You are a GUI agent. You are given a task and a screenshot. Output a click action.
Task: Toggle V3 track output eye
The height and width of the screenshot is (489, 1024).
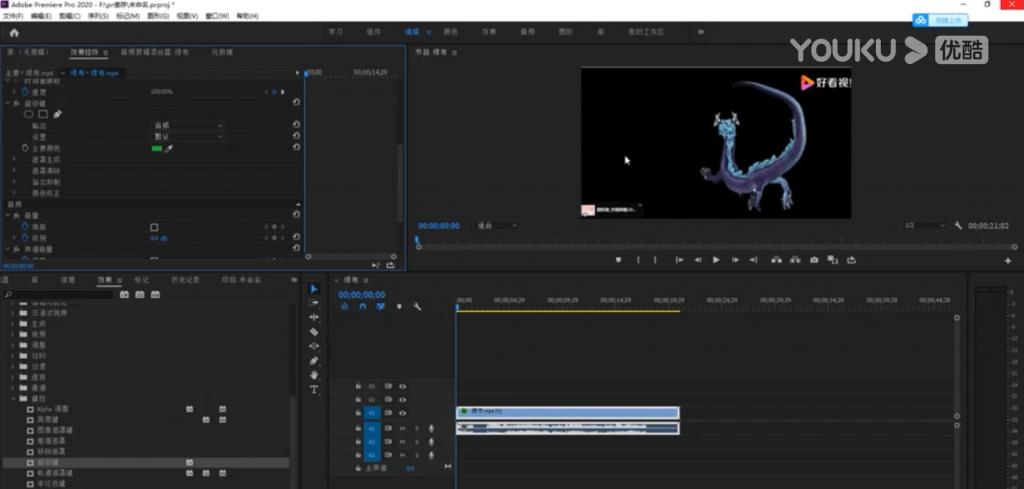click(x=402, y=386)
